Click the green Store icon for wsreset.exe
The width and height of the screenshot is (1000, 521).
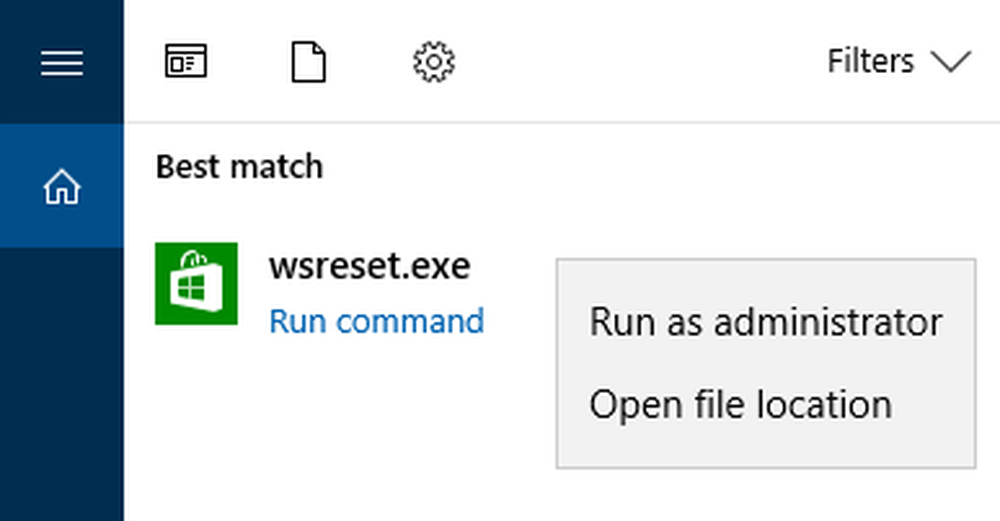point(196,283)
